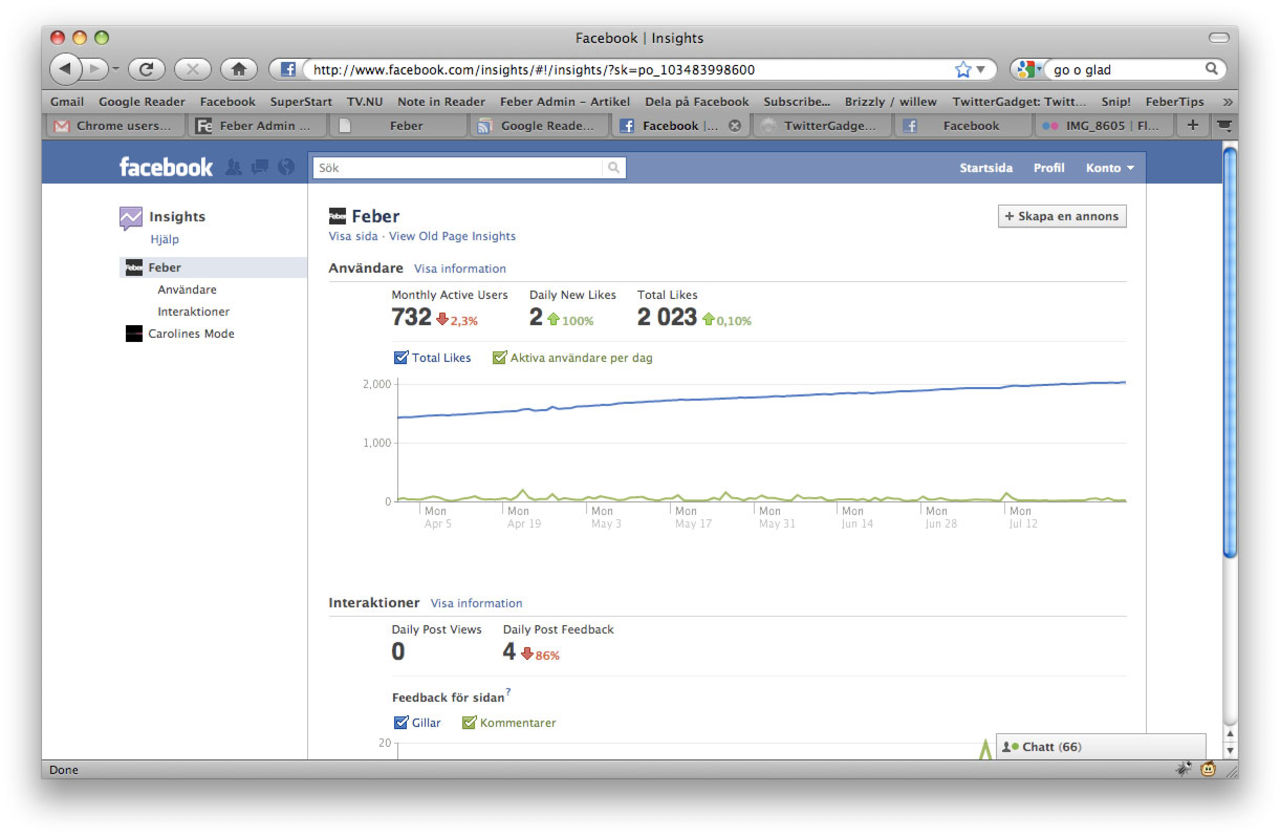Expand the bookmarks overflow chevron
Image resolution: width=1280 pixels, height=836 pixels.
point(1228,101)
